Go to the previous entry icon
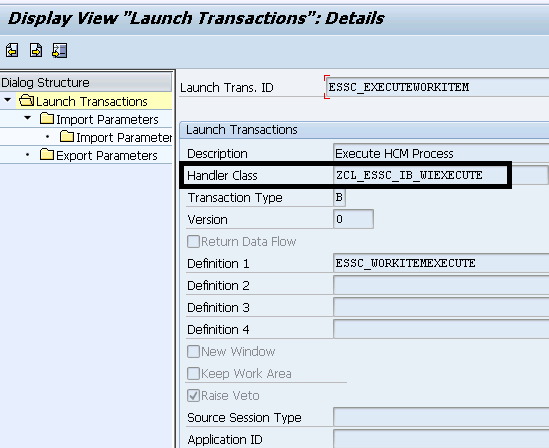The image size is (549, 448). click(x=12, y=50)
